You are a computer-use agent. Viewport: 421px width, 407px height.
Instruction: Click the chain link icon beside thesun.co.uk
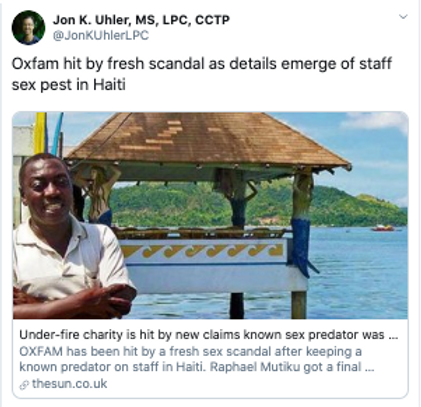point(24,385)
